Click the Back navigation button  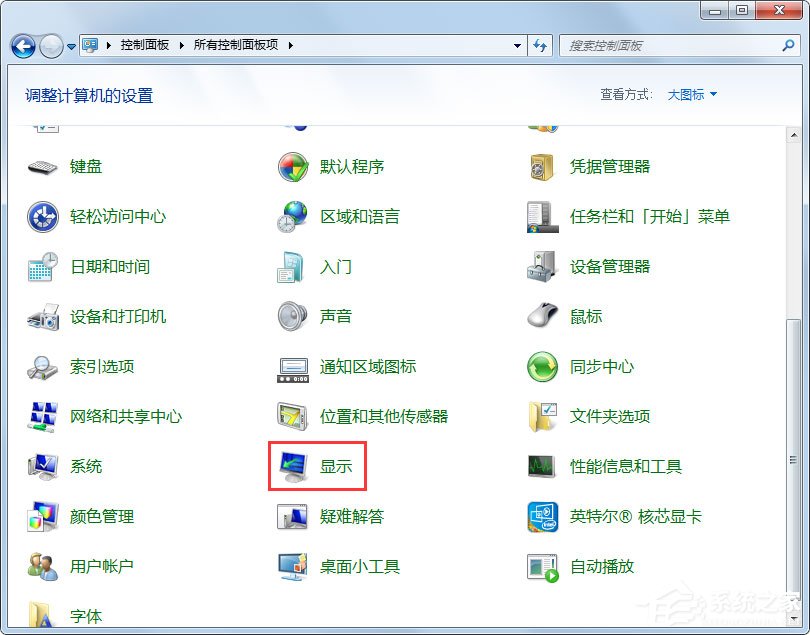tap(22, 45)
